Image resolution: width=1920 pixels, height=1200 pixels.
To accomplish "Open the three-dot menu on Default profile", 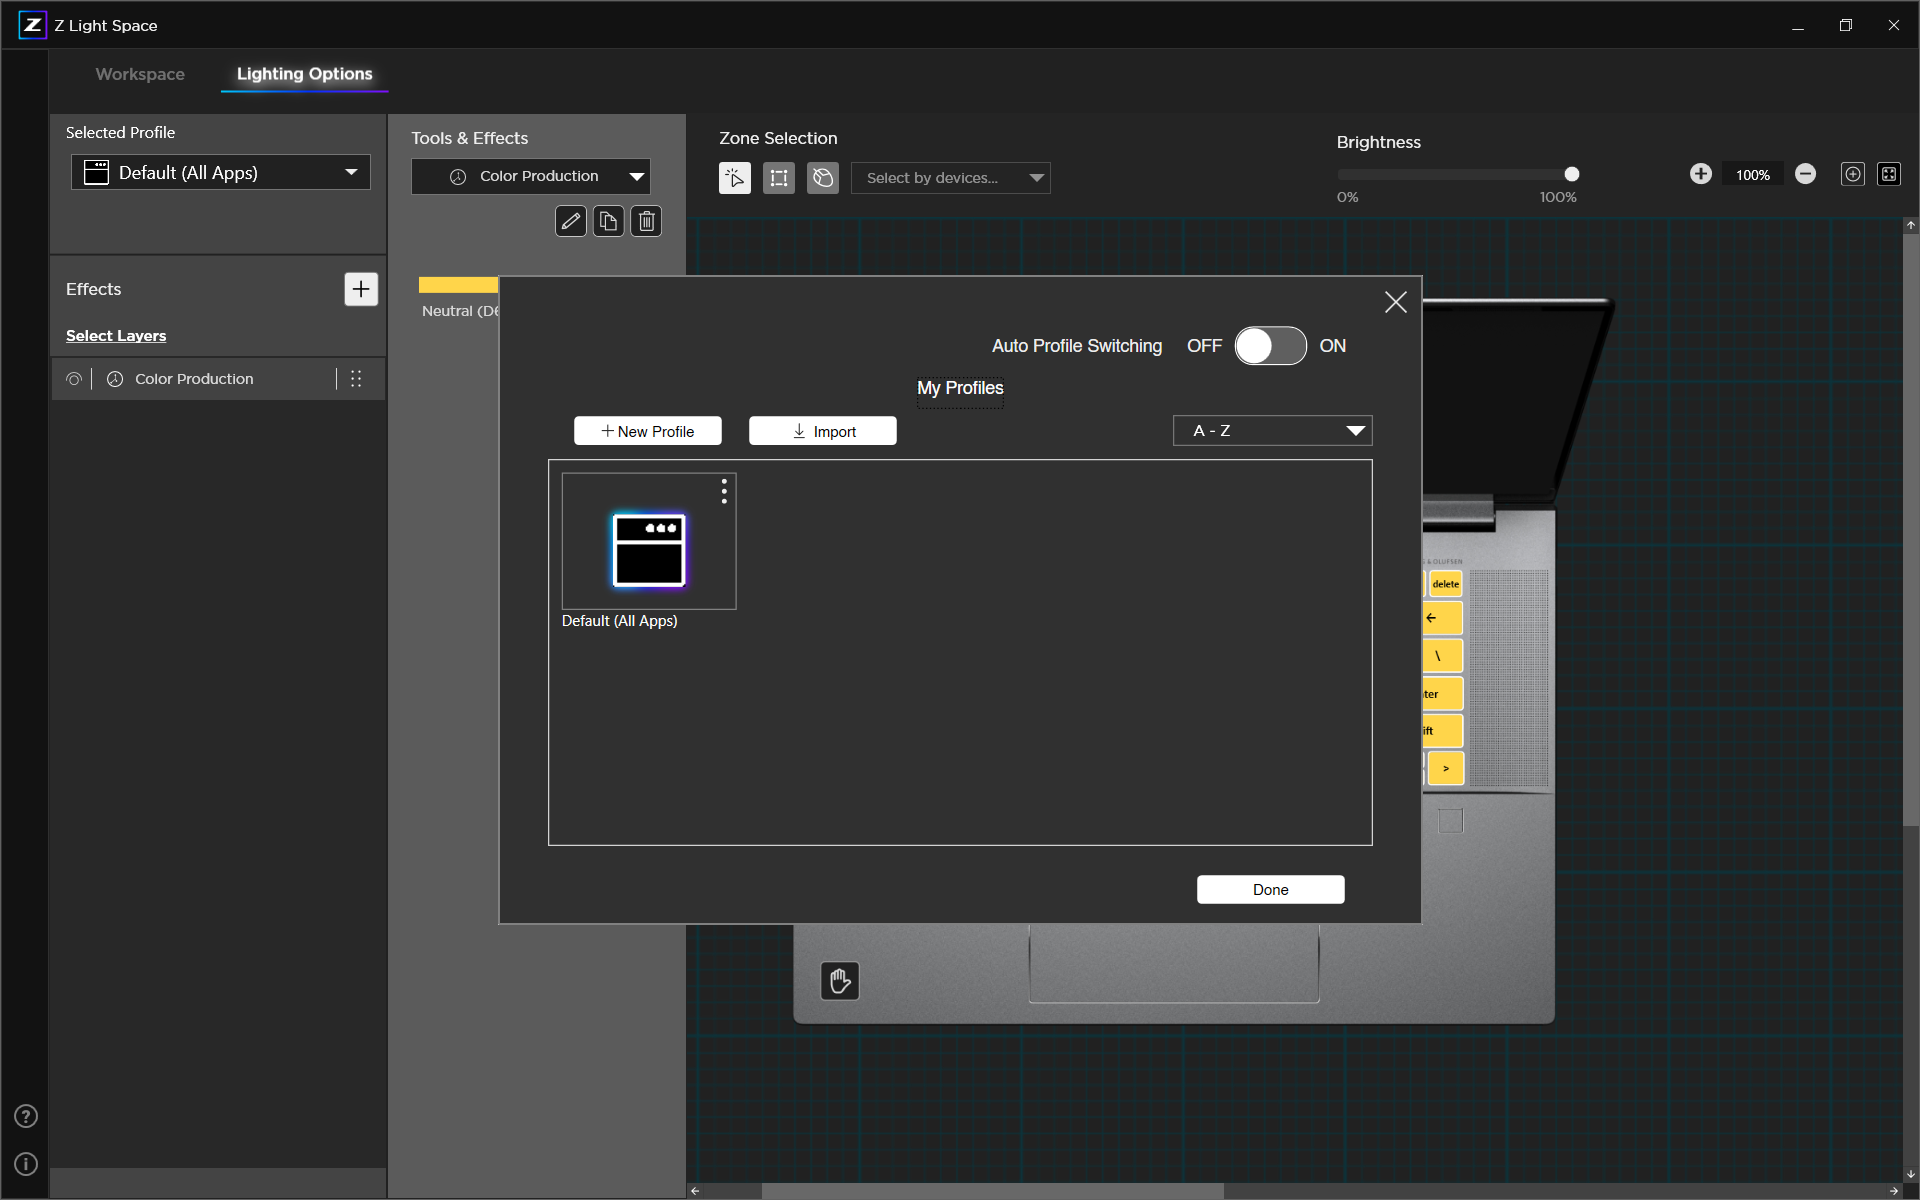I will pos(724,491).
